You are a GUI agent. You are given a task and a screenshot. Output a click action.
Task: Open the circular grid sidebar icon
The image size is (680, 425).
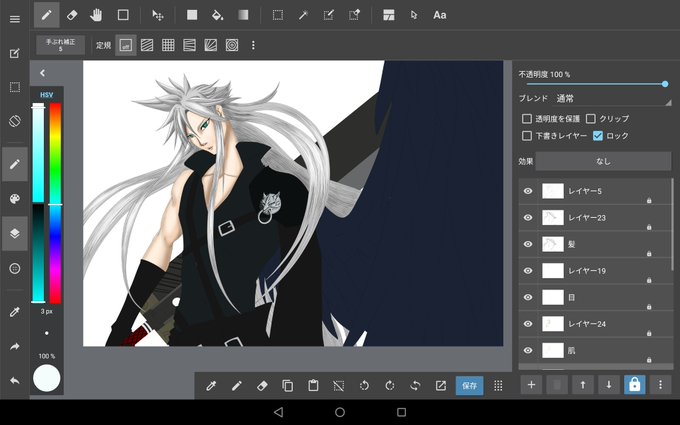point(15,268)
